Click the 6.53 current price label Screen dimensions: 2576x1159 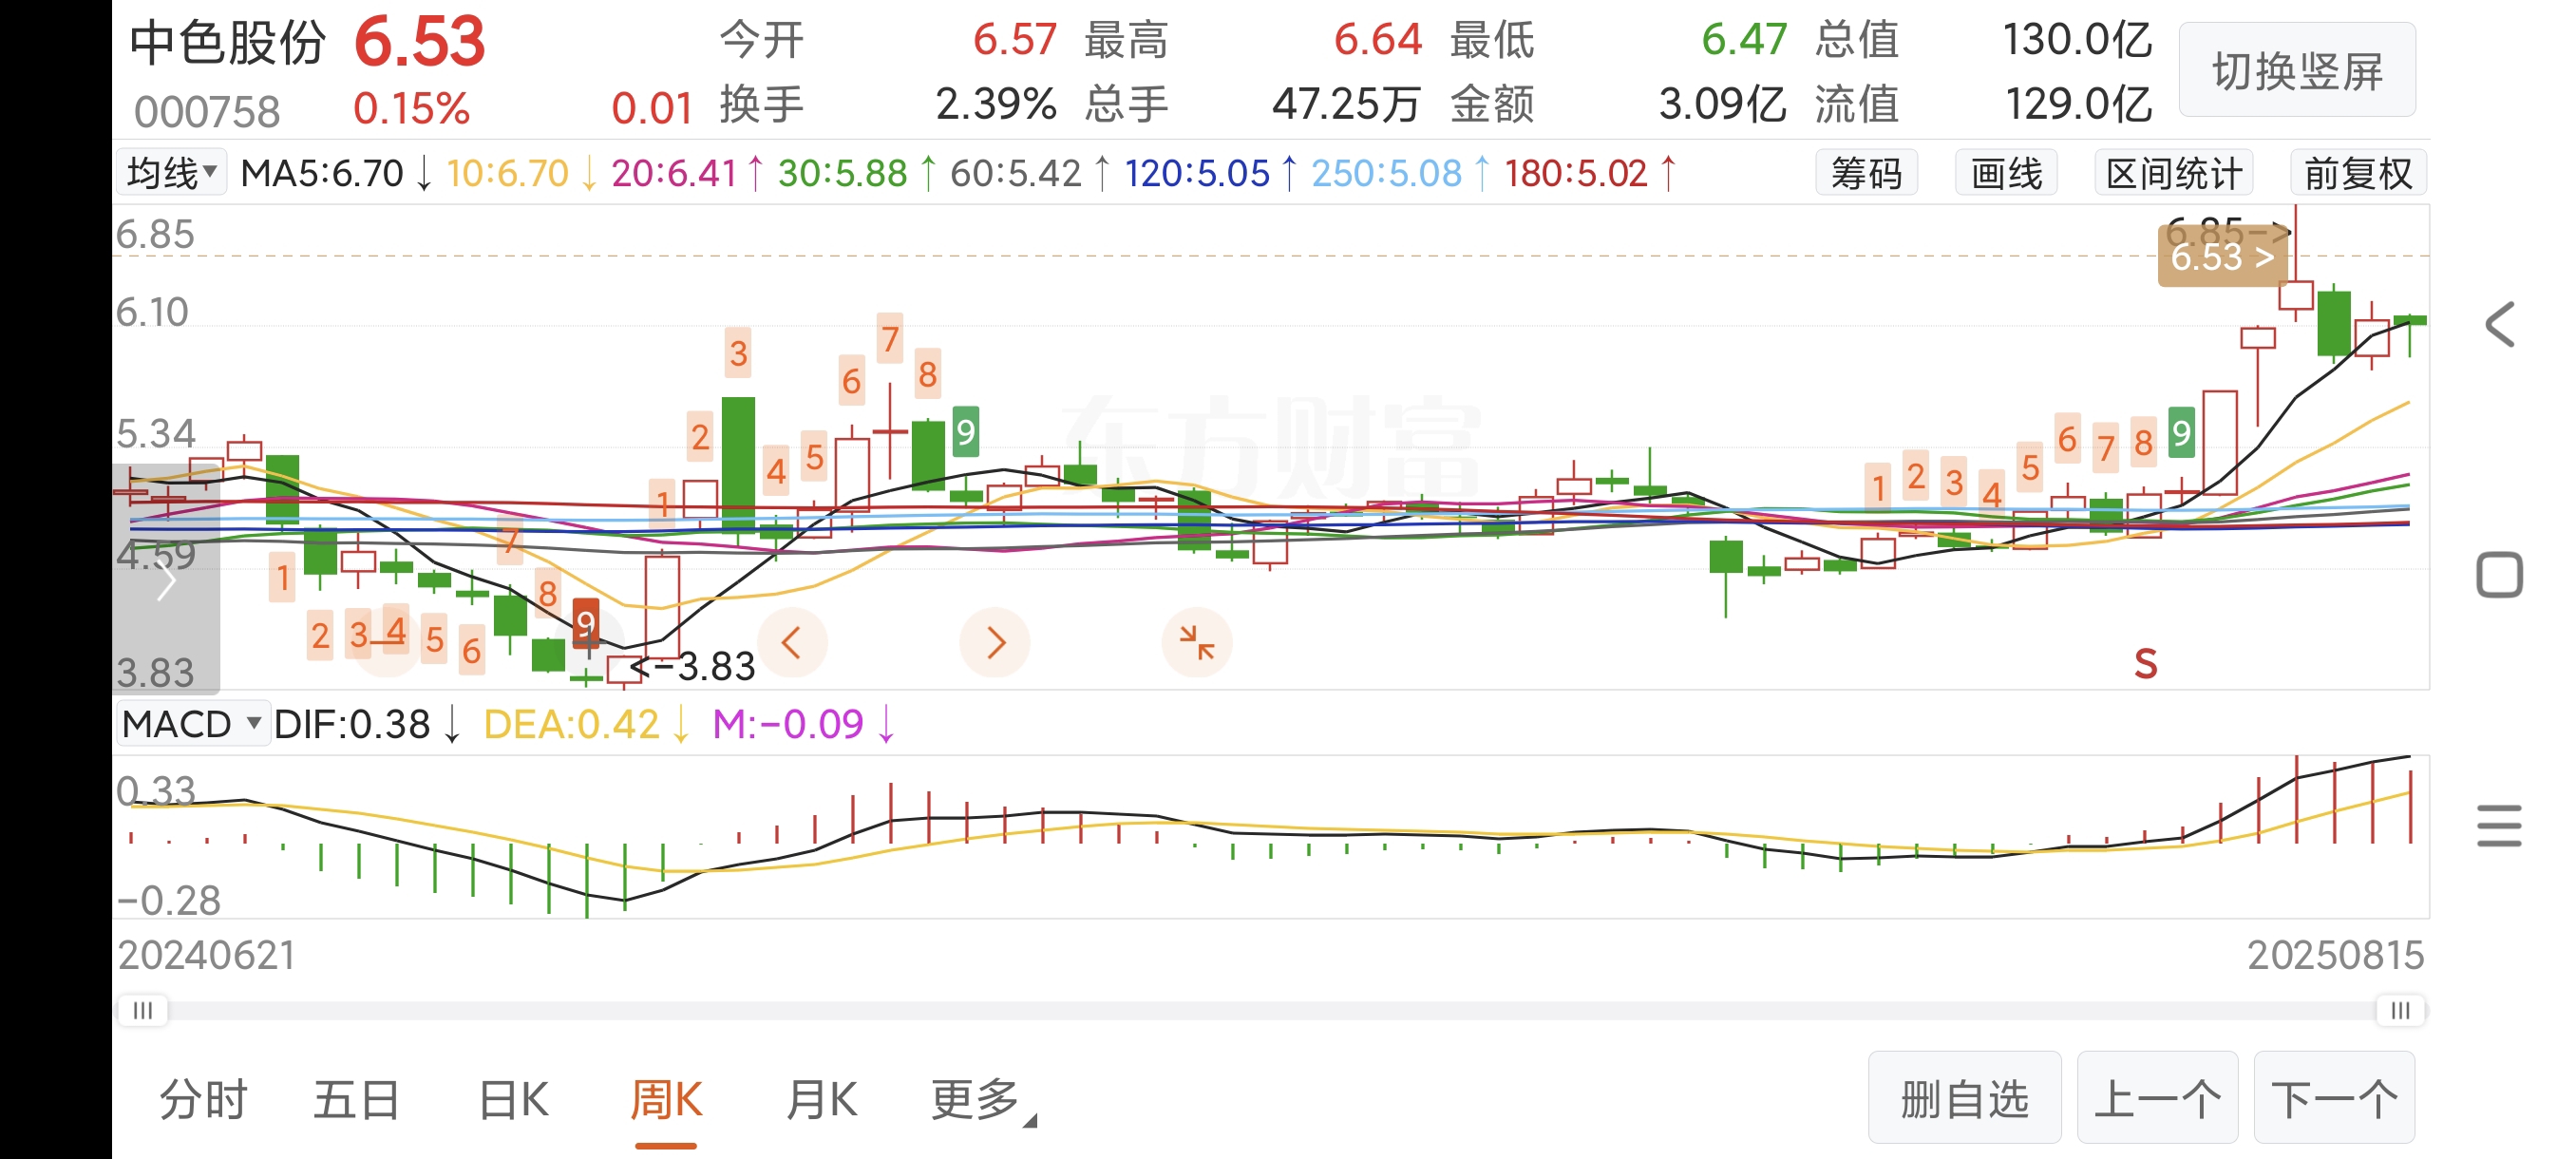click(x=2221, y=258)
